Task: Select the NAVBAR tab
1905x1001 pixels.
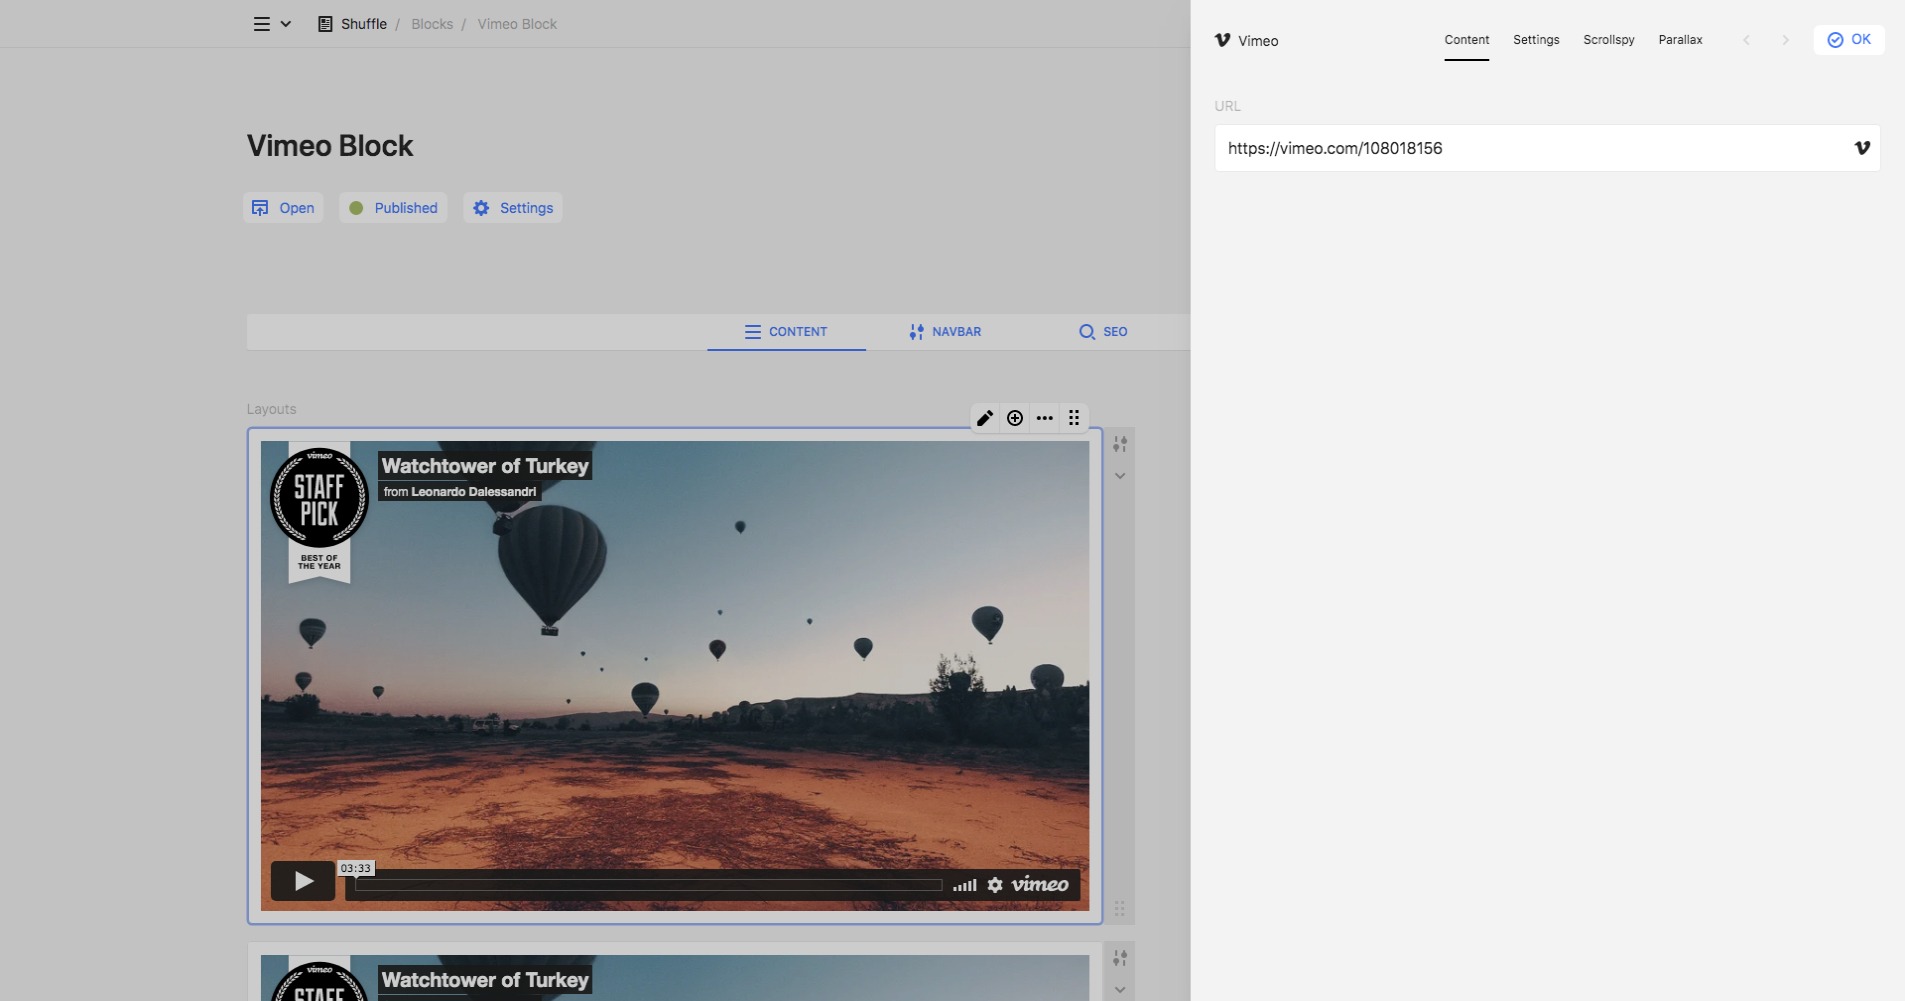Action: (x=945, y=332)
